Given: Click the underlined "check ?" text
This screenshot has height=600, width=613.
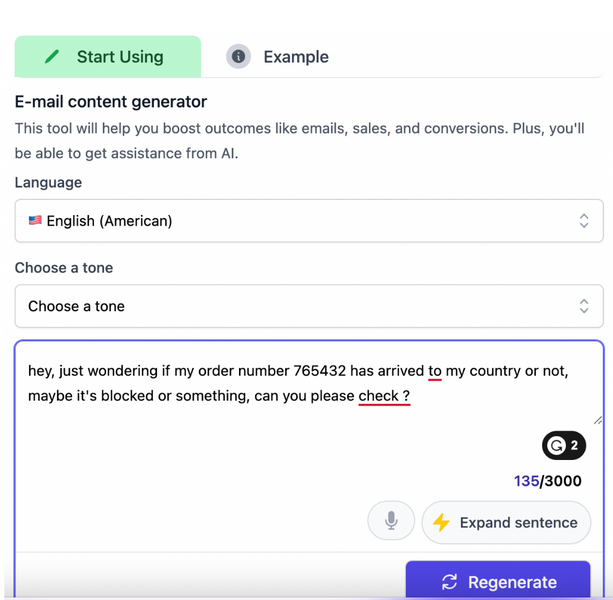Looking at the screenshot, I should [384, 396].
